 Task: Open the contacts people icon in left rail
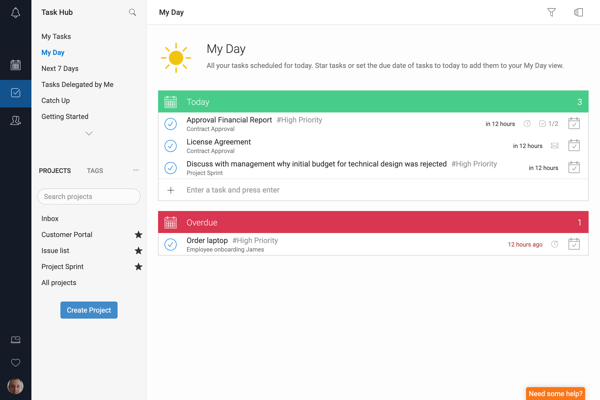15,121
